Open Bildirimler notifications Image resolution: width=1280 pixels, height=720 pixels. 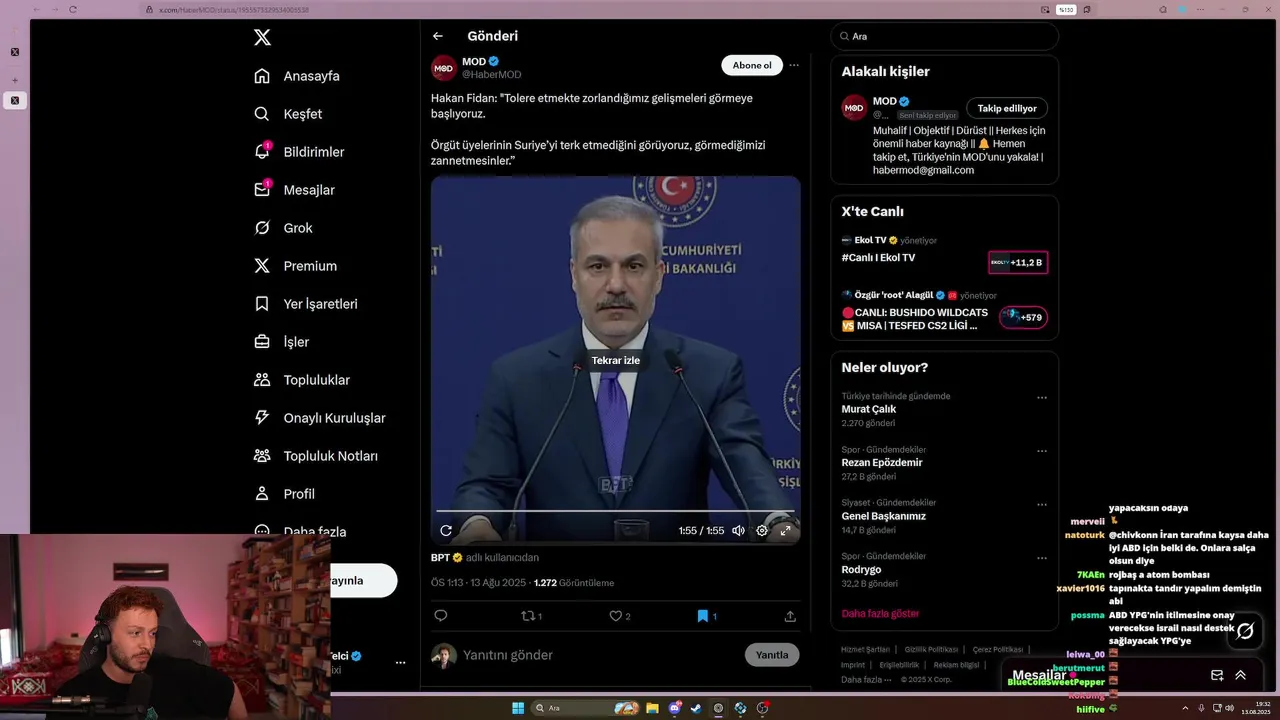(299, 152)
